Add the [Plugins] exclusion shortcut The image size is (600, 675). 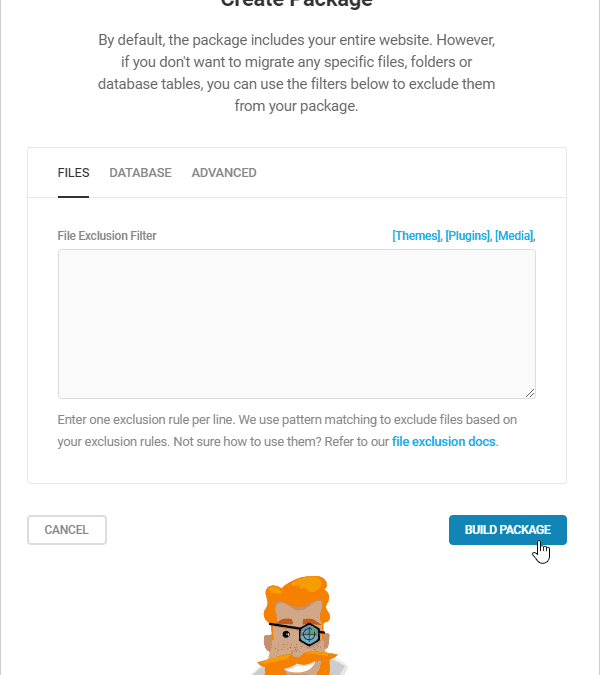[x=467, y=236]
